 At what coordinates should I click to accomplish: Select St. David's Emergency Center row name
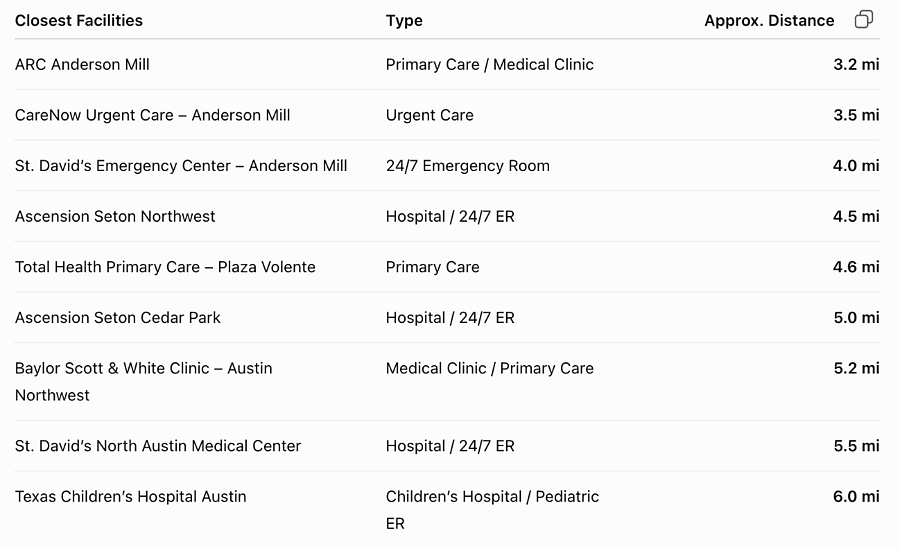pyautogui.click(x=181, y=165)
